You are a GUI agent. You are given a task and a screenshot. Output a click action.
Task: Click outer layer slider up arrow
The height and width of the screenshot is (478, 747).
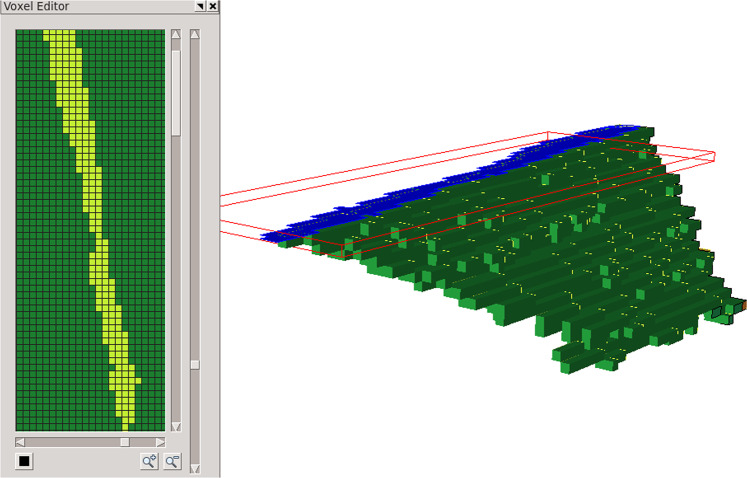point(195,35)
